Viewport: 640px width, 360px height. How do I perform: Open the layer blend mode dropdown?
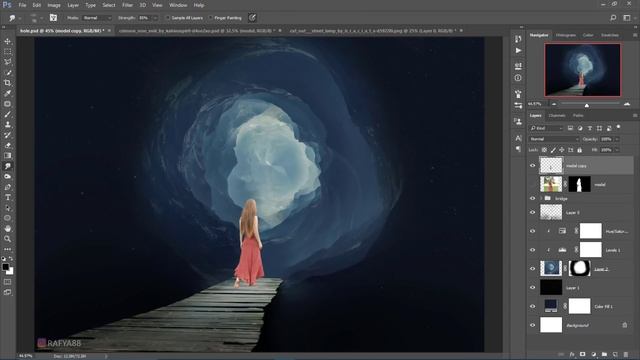coord(554,139)
